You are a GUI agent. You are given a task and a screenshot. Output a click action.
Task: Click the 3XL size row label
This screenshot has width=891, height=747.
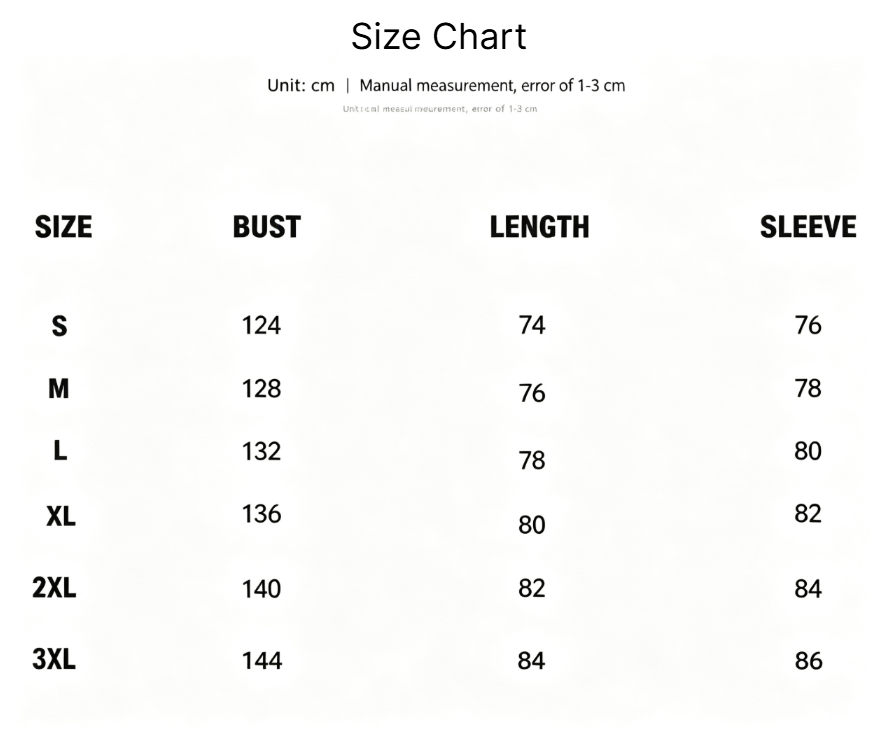54,660
